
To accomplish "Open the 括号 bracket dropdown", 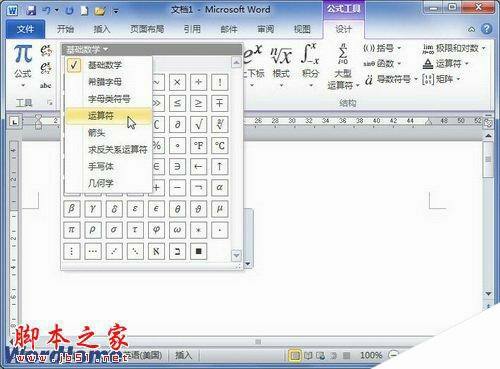I will 382,48.
